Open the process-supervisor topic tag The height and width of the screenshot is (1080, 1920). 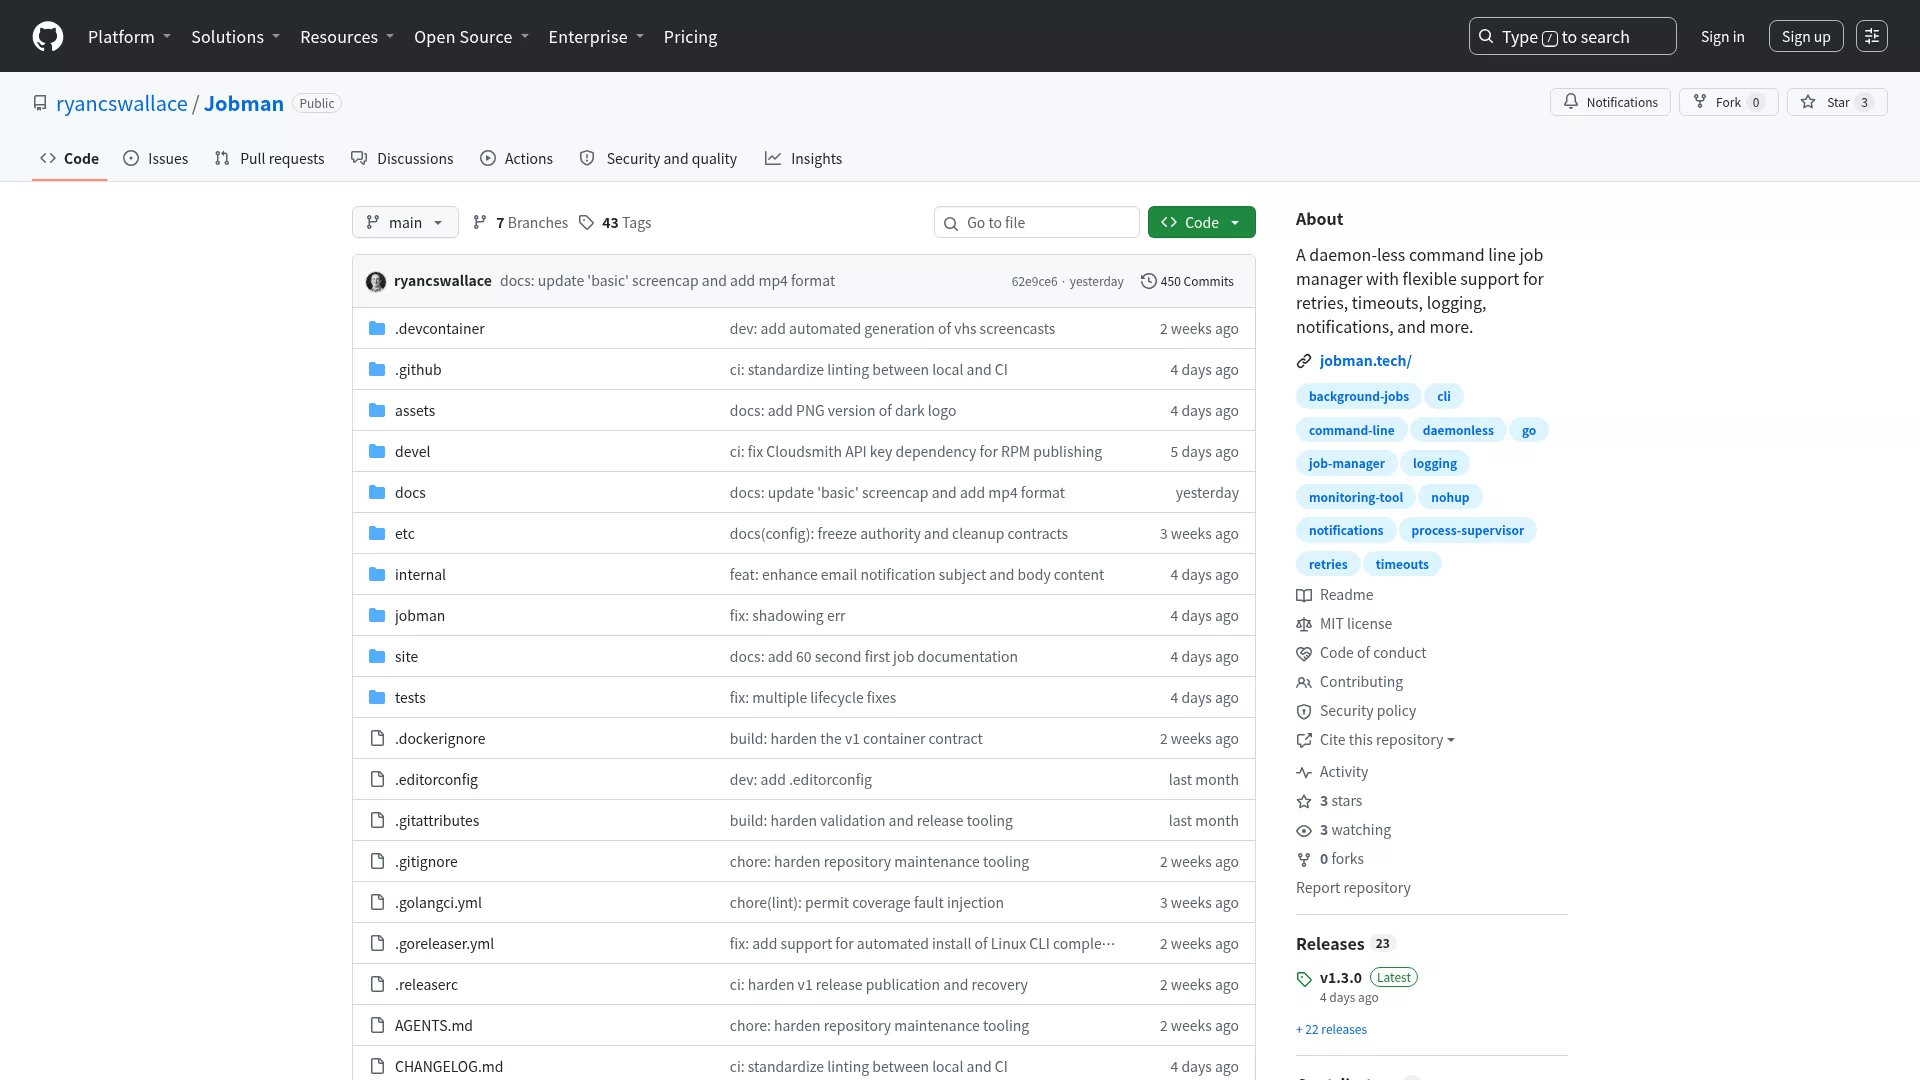pos(1467,531)
